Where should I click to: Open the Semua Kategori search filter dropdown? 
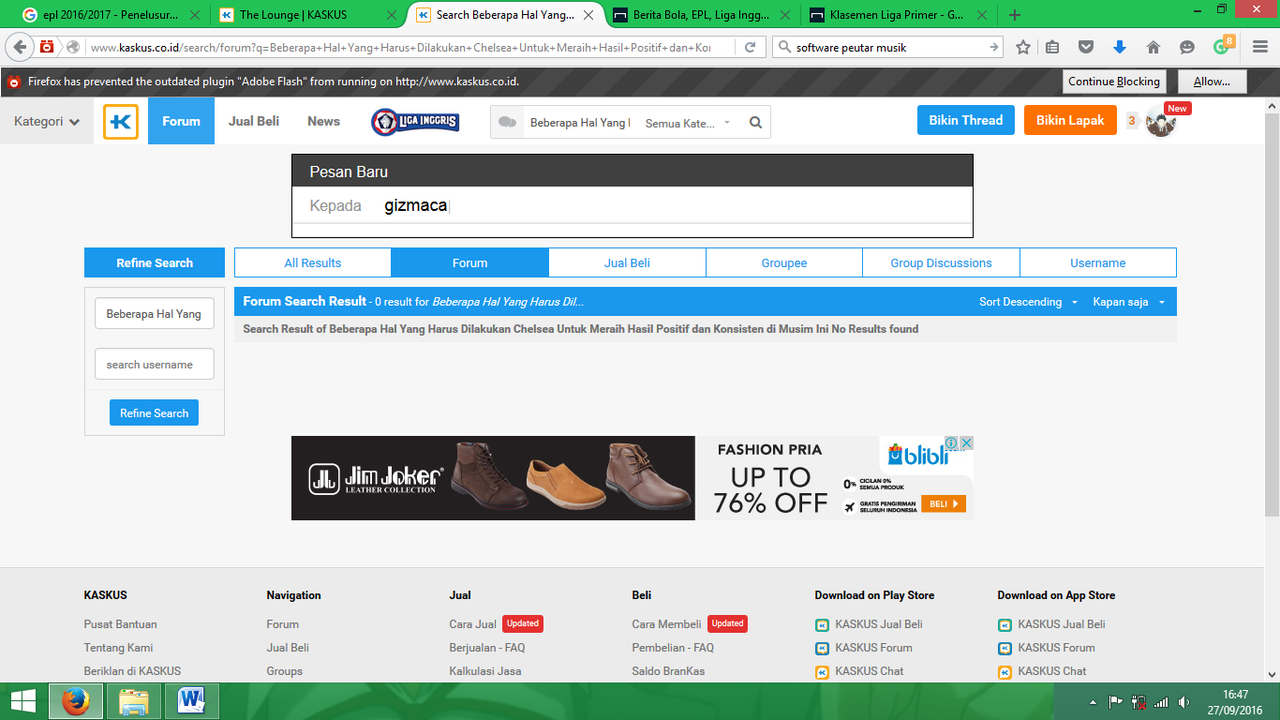688,123
